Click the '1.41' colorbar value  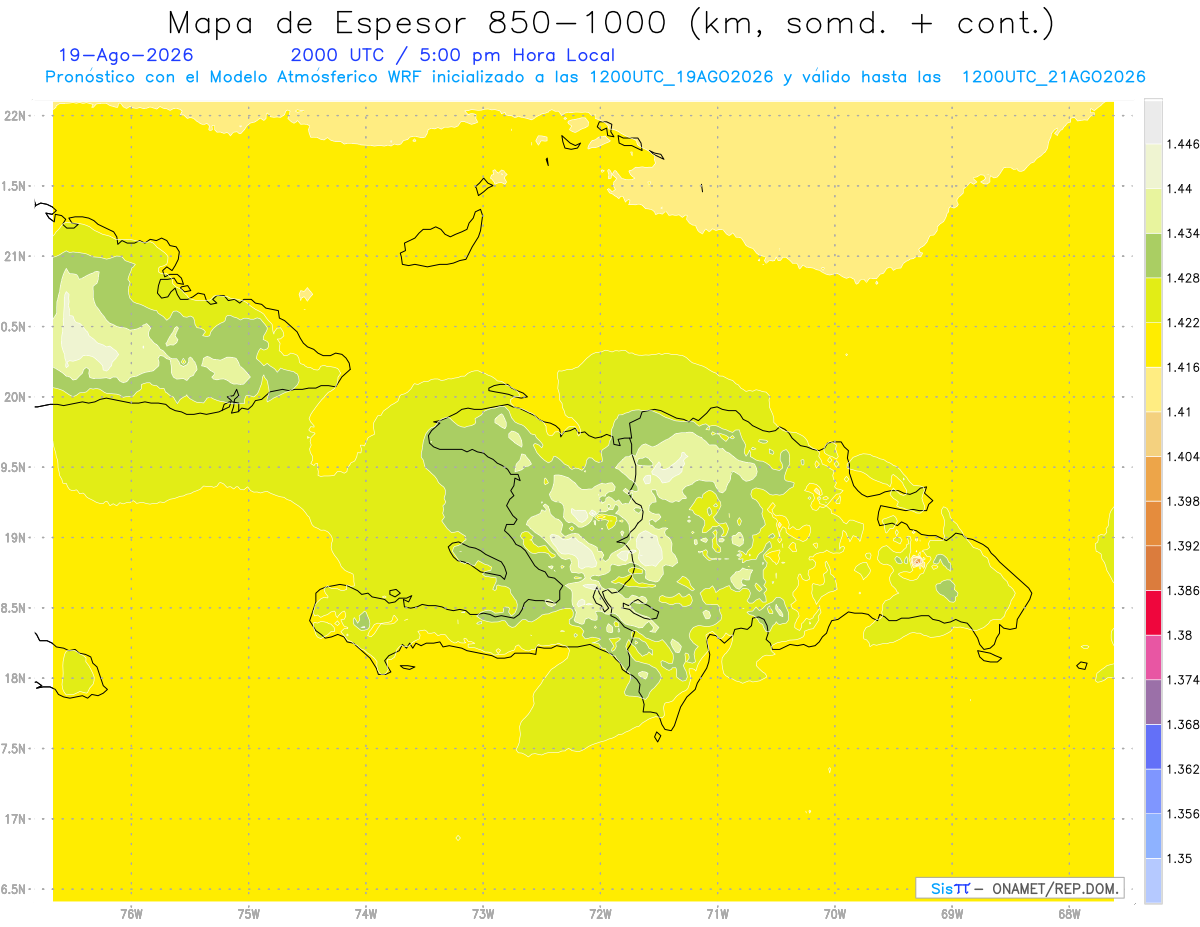(1179, 411)
